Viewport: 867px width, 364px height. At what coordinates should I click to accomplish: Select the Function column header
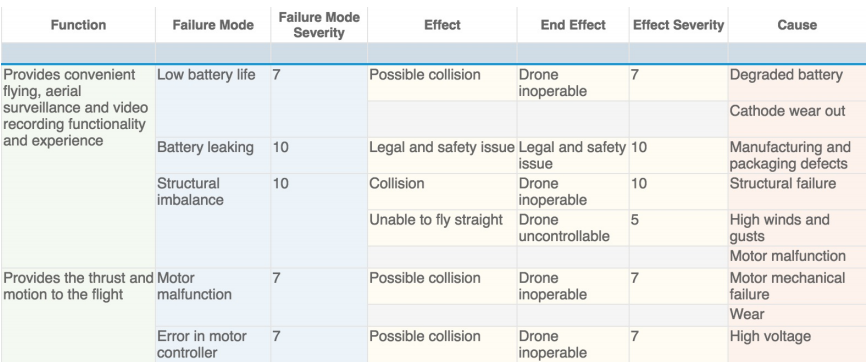click(x=78, y=25)
